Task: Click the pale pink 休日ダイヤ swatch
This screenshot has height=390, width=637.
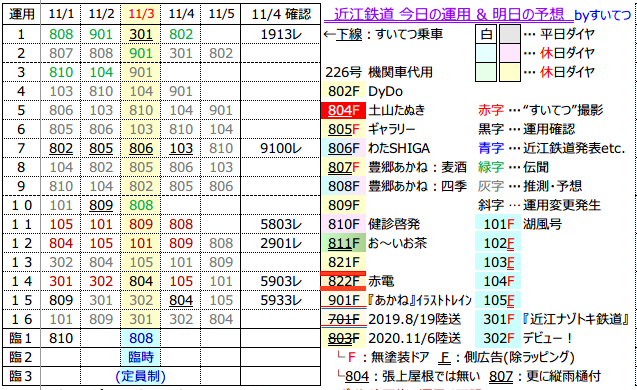Action: pos(510,53)
